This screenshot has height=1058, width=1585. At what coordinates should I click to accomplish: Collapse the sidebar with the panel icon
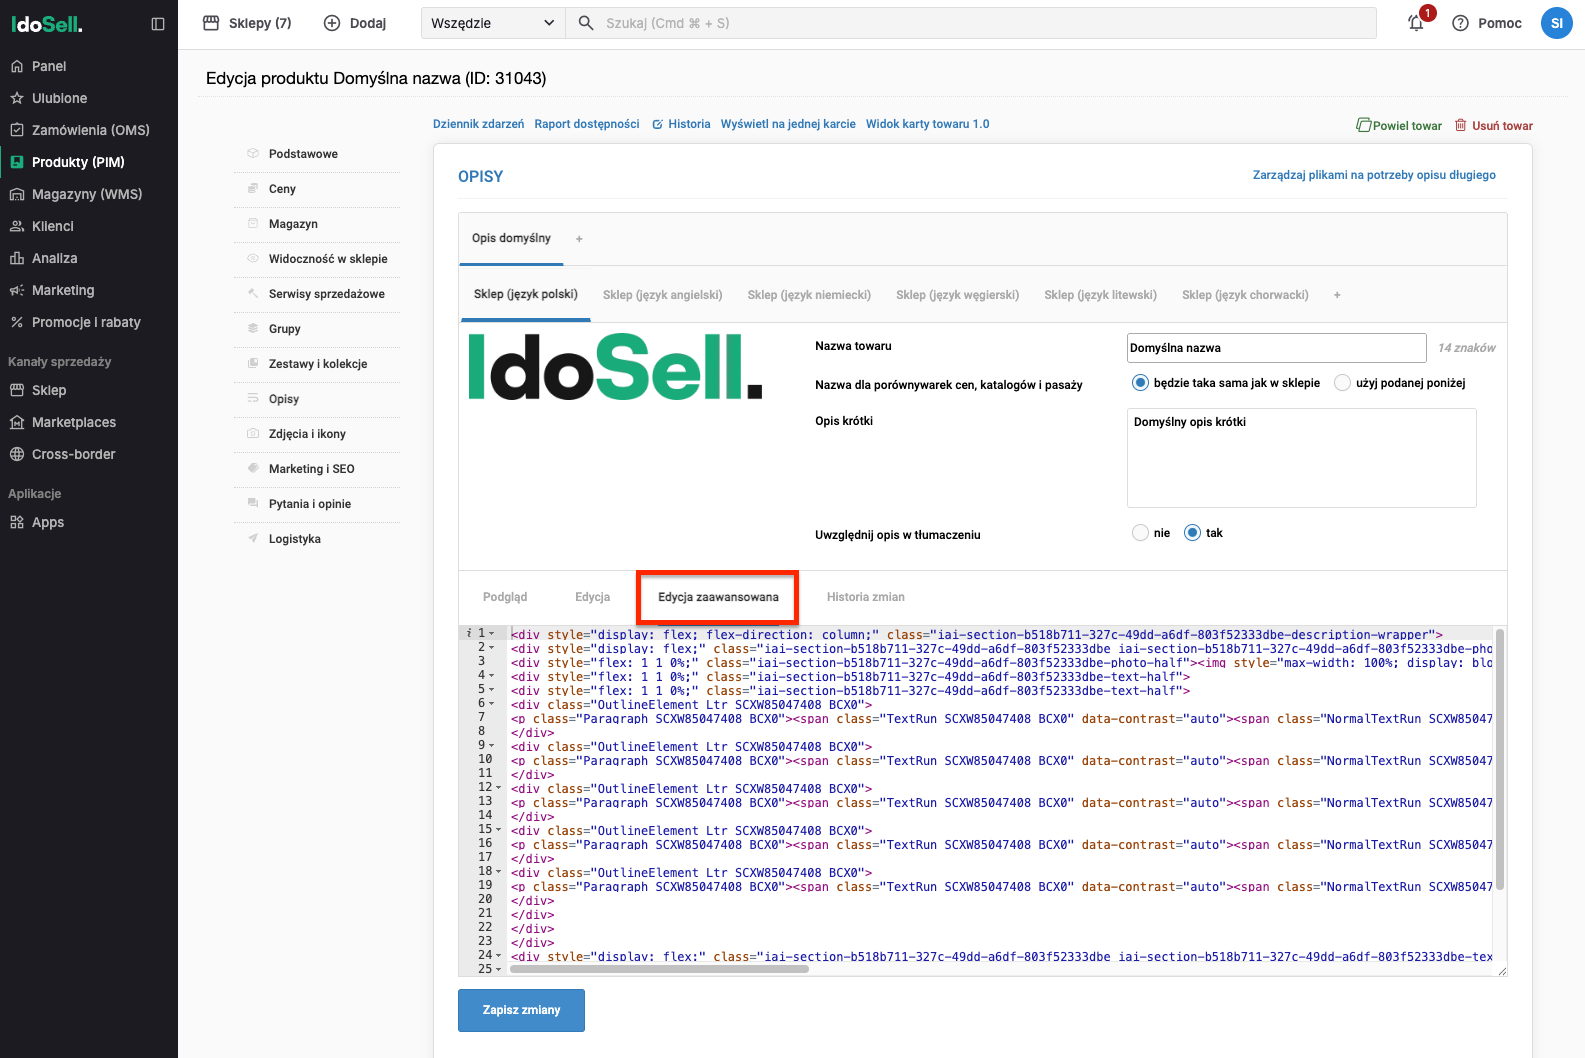pyautogui.click(x=158, y=24)
